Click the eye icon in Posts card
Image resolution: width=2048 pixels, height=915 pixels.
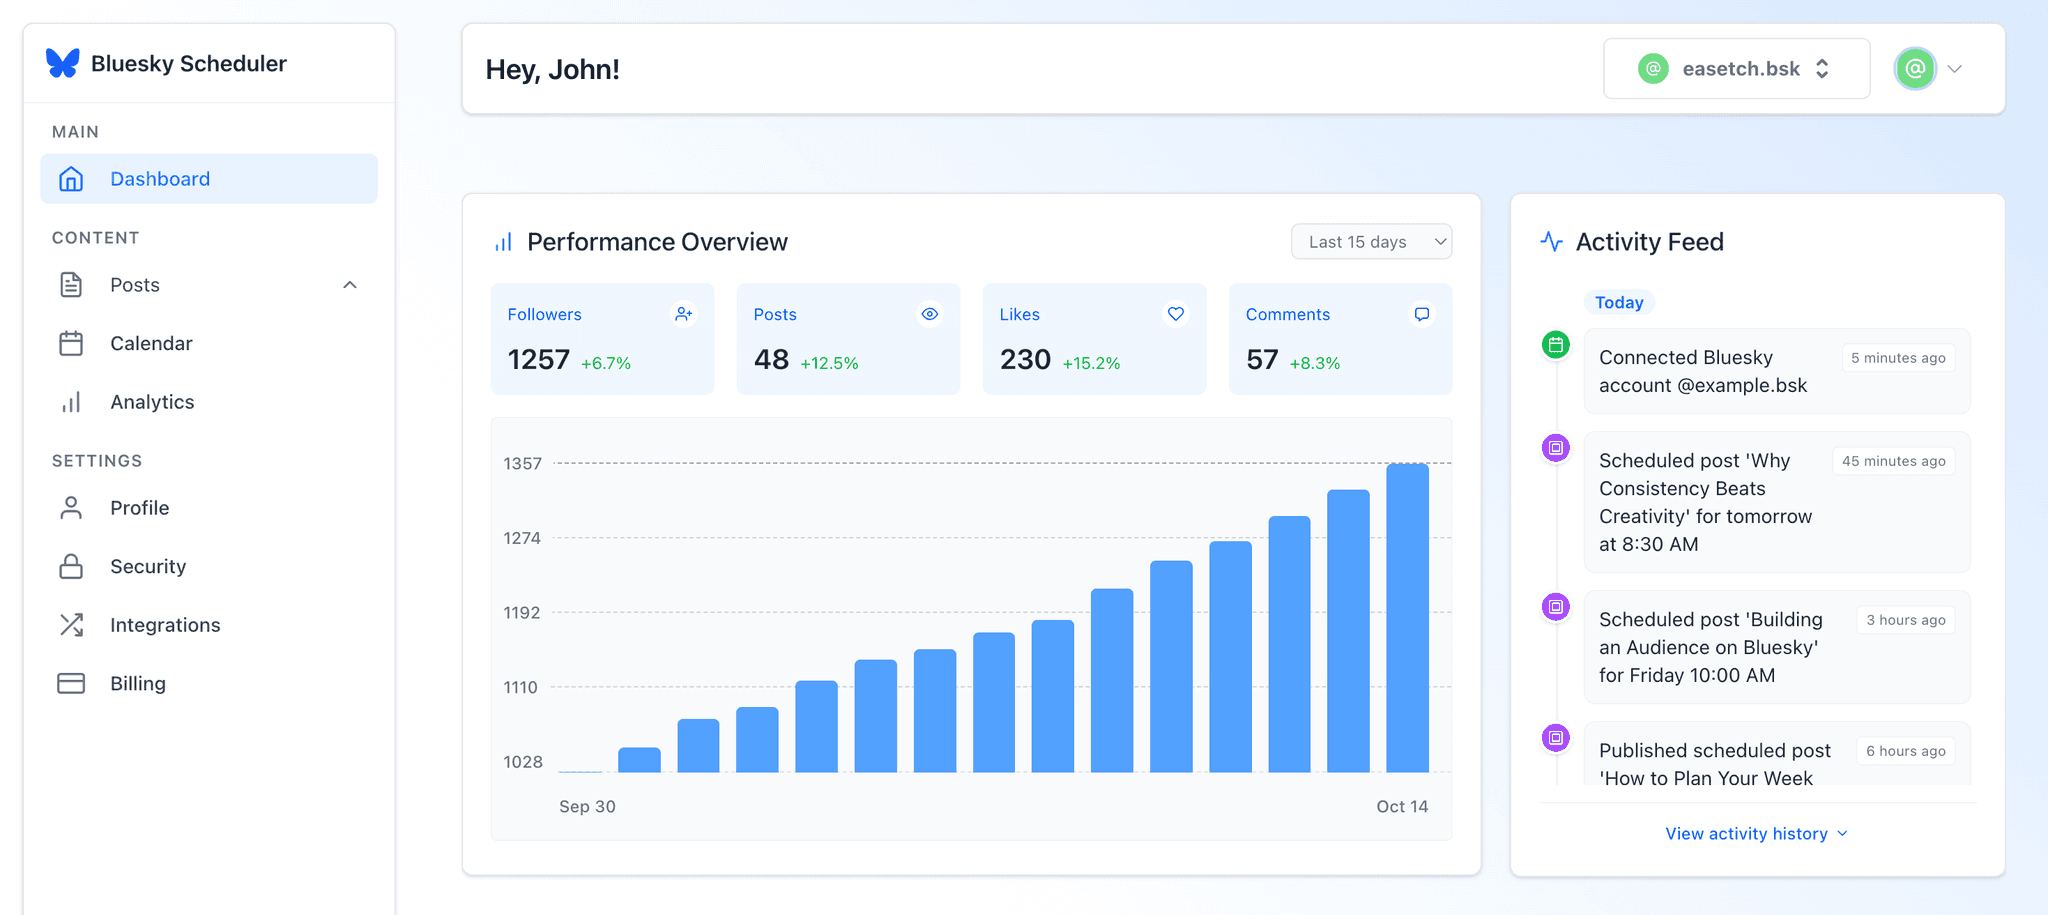point(929,314)
